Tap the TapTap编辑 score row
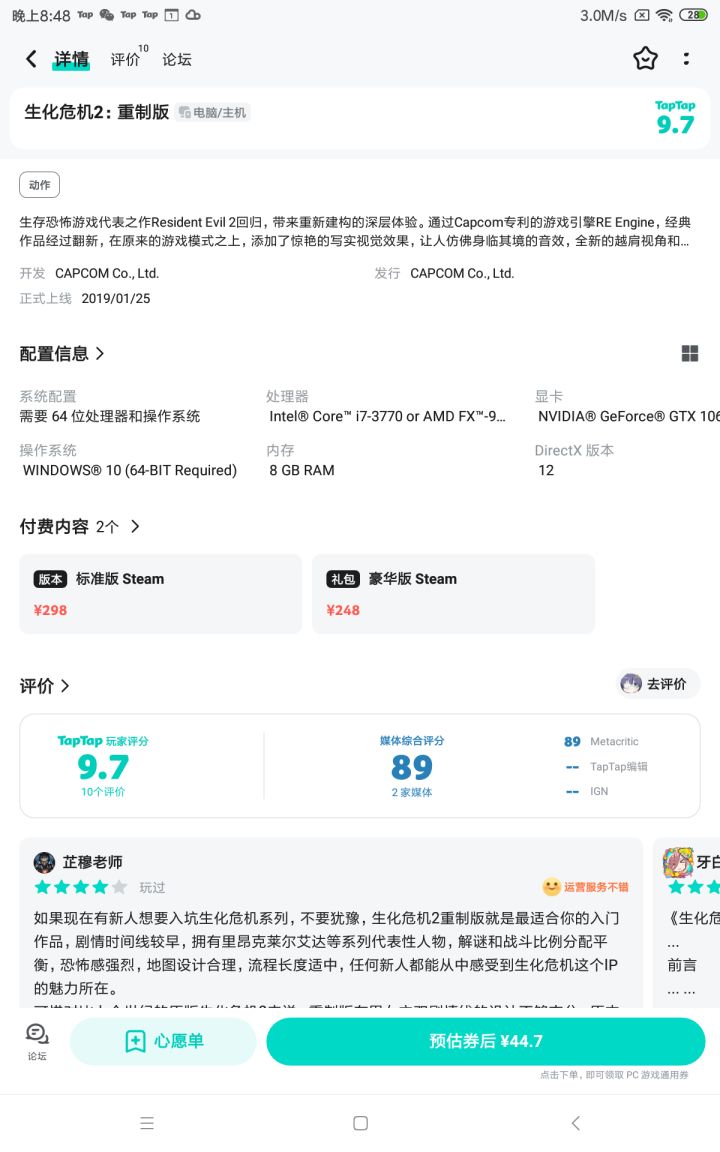The image size is (720, 1152). click(x=607, y=766)
